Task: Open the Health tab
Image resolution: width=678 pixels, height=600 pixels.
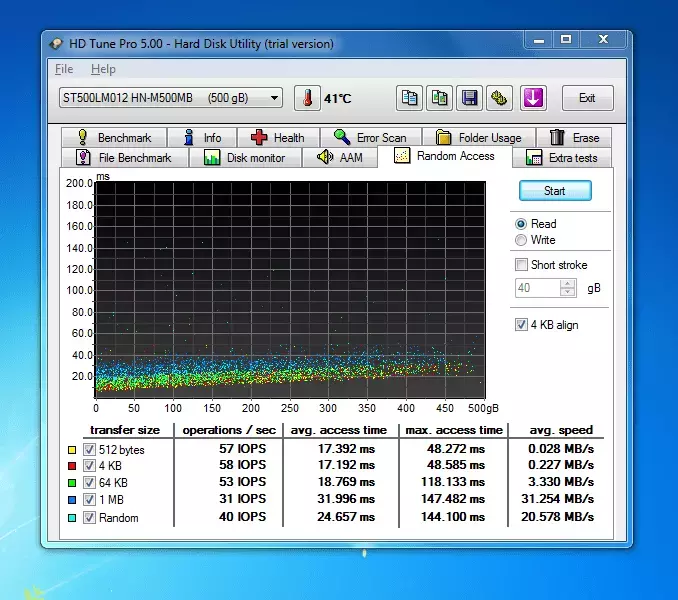Action: 278,138
